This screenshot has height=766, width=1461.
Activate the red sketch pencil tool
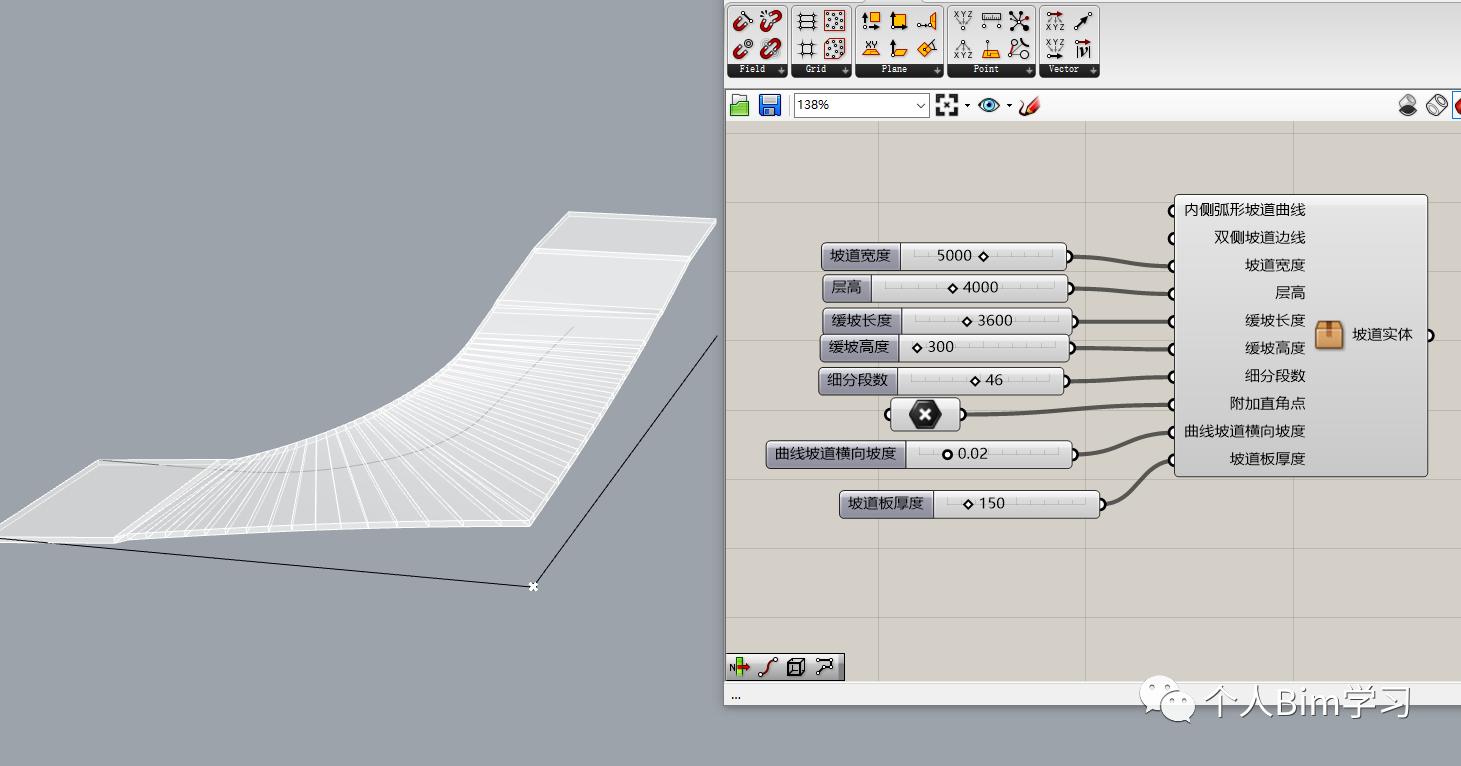(1029, 105)
